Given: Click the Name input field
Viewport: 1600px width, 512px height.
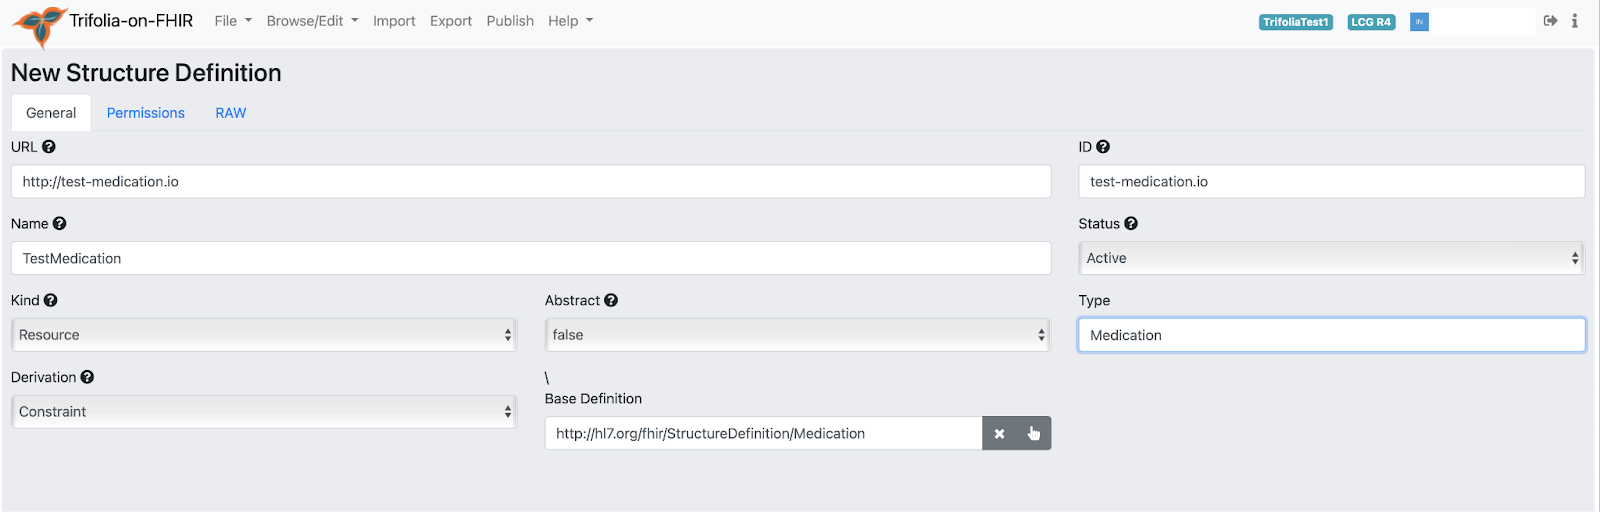Looking at the screenshot, I should (x=530, y=258).
